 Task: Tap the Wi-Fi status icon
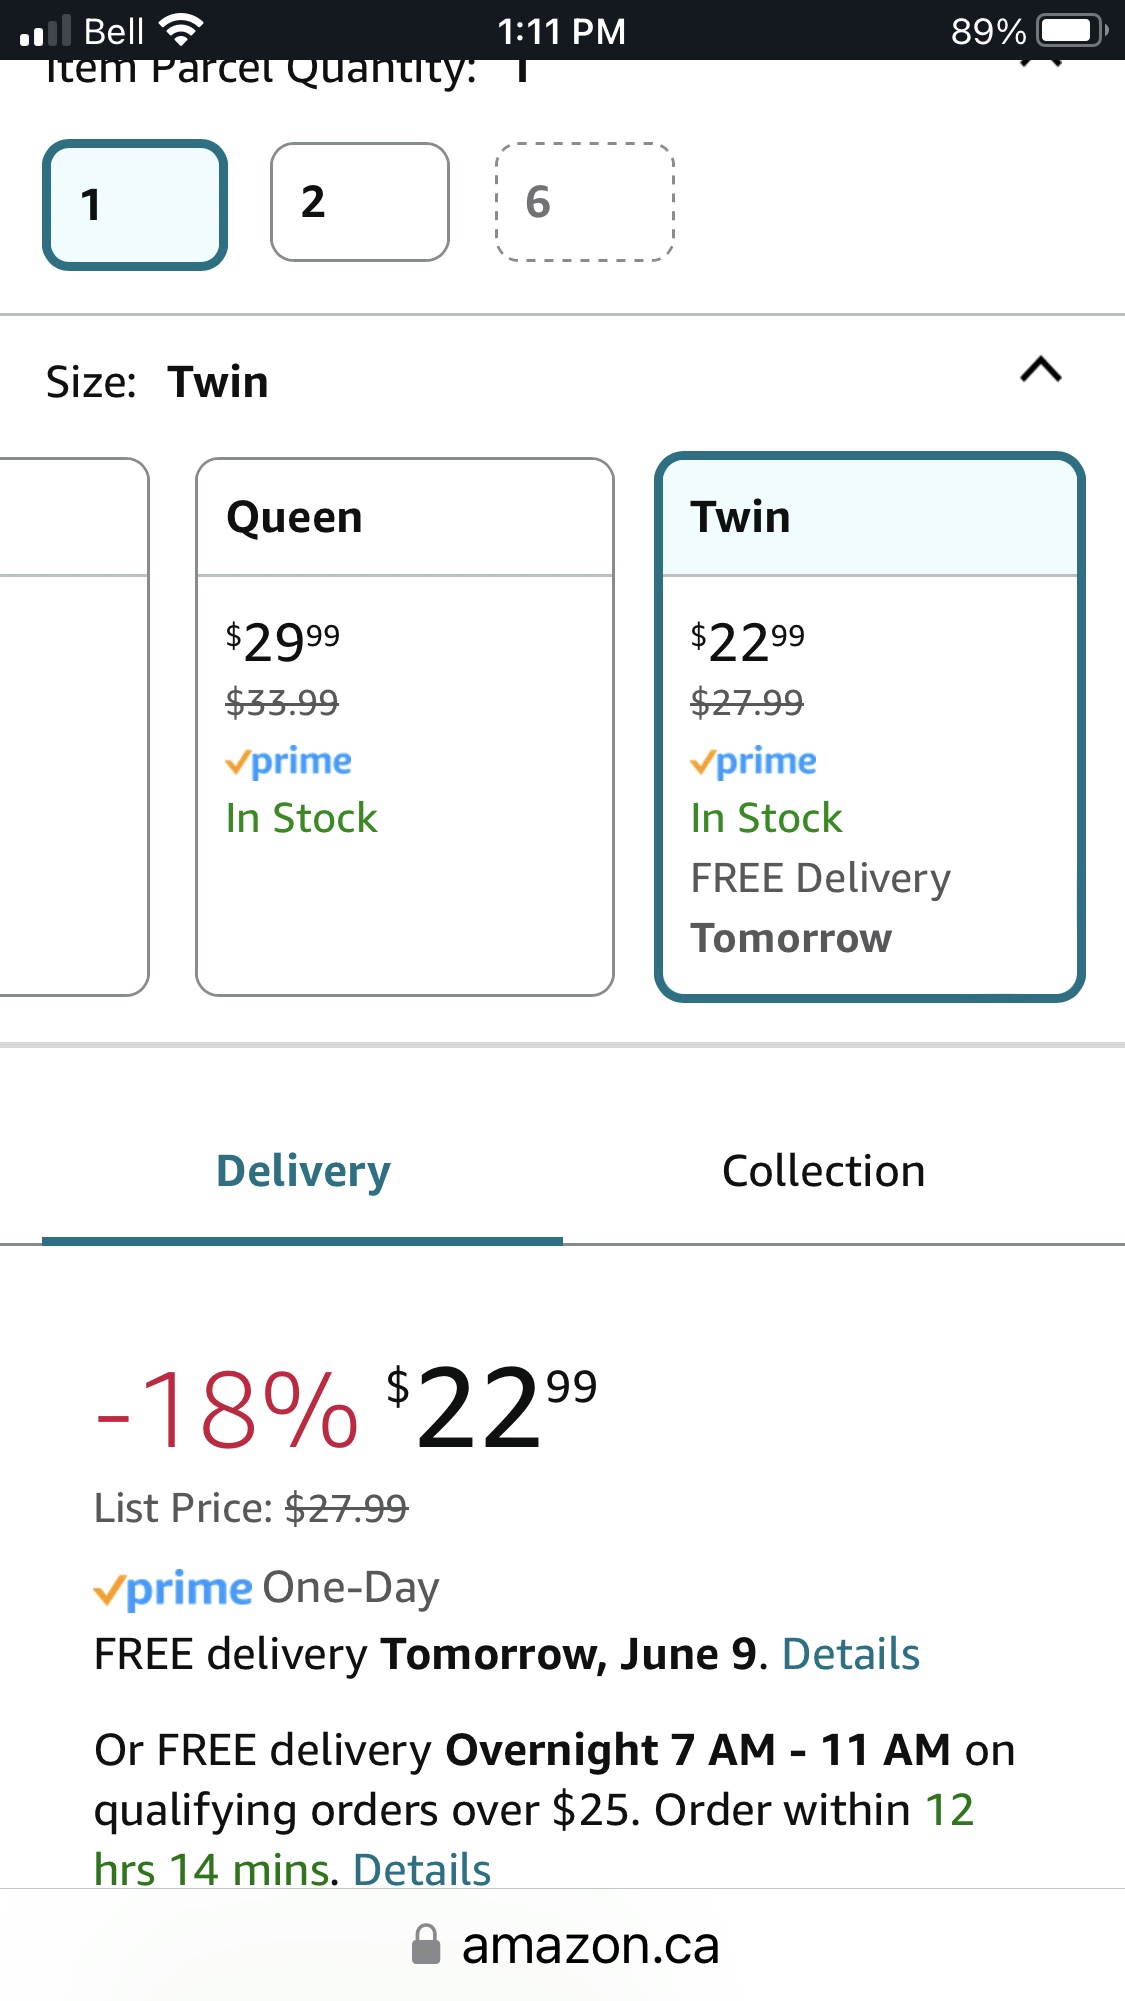click(x=181, y=31)
